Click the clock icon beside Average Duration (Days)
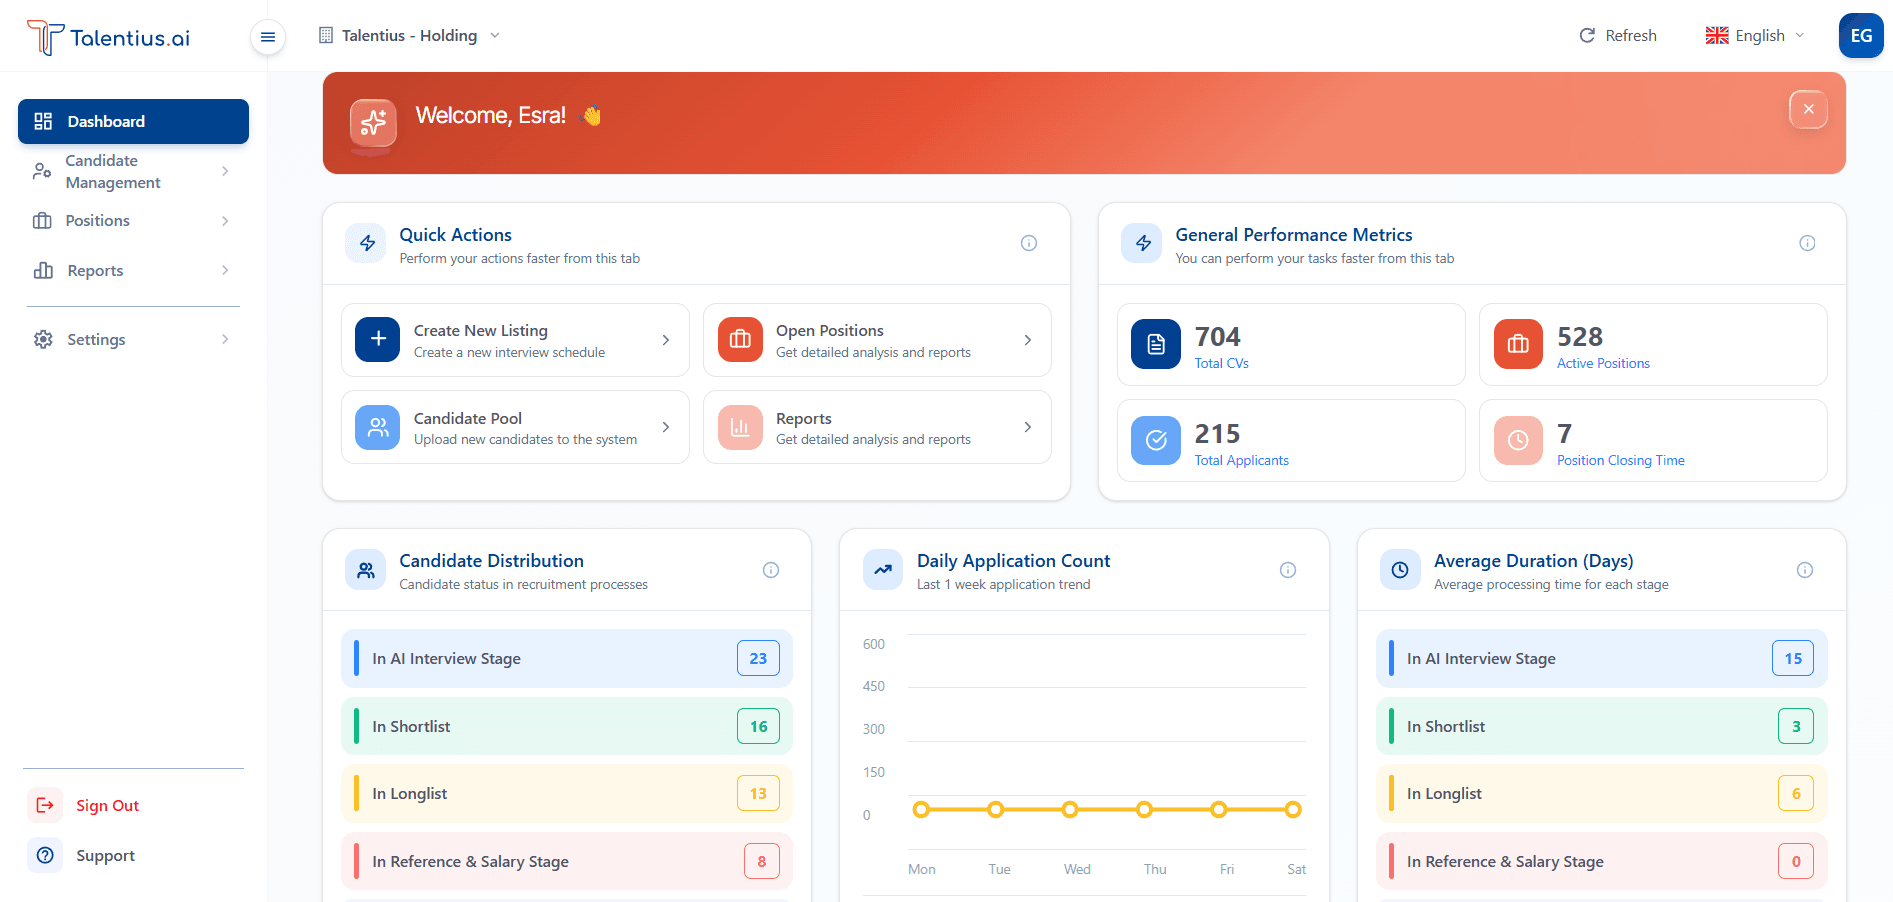 pyautogui.click(x=1400, y=570)
